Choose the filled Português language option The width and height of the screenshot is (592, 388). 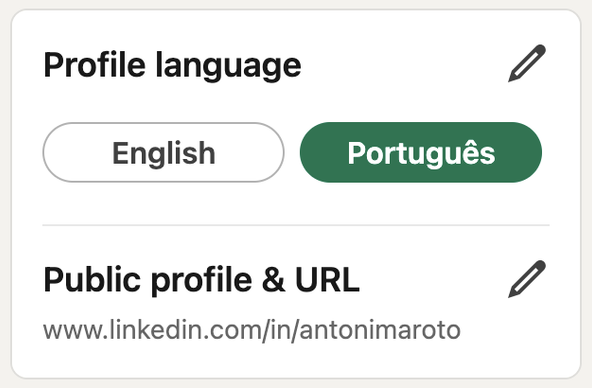(421, 152)
